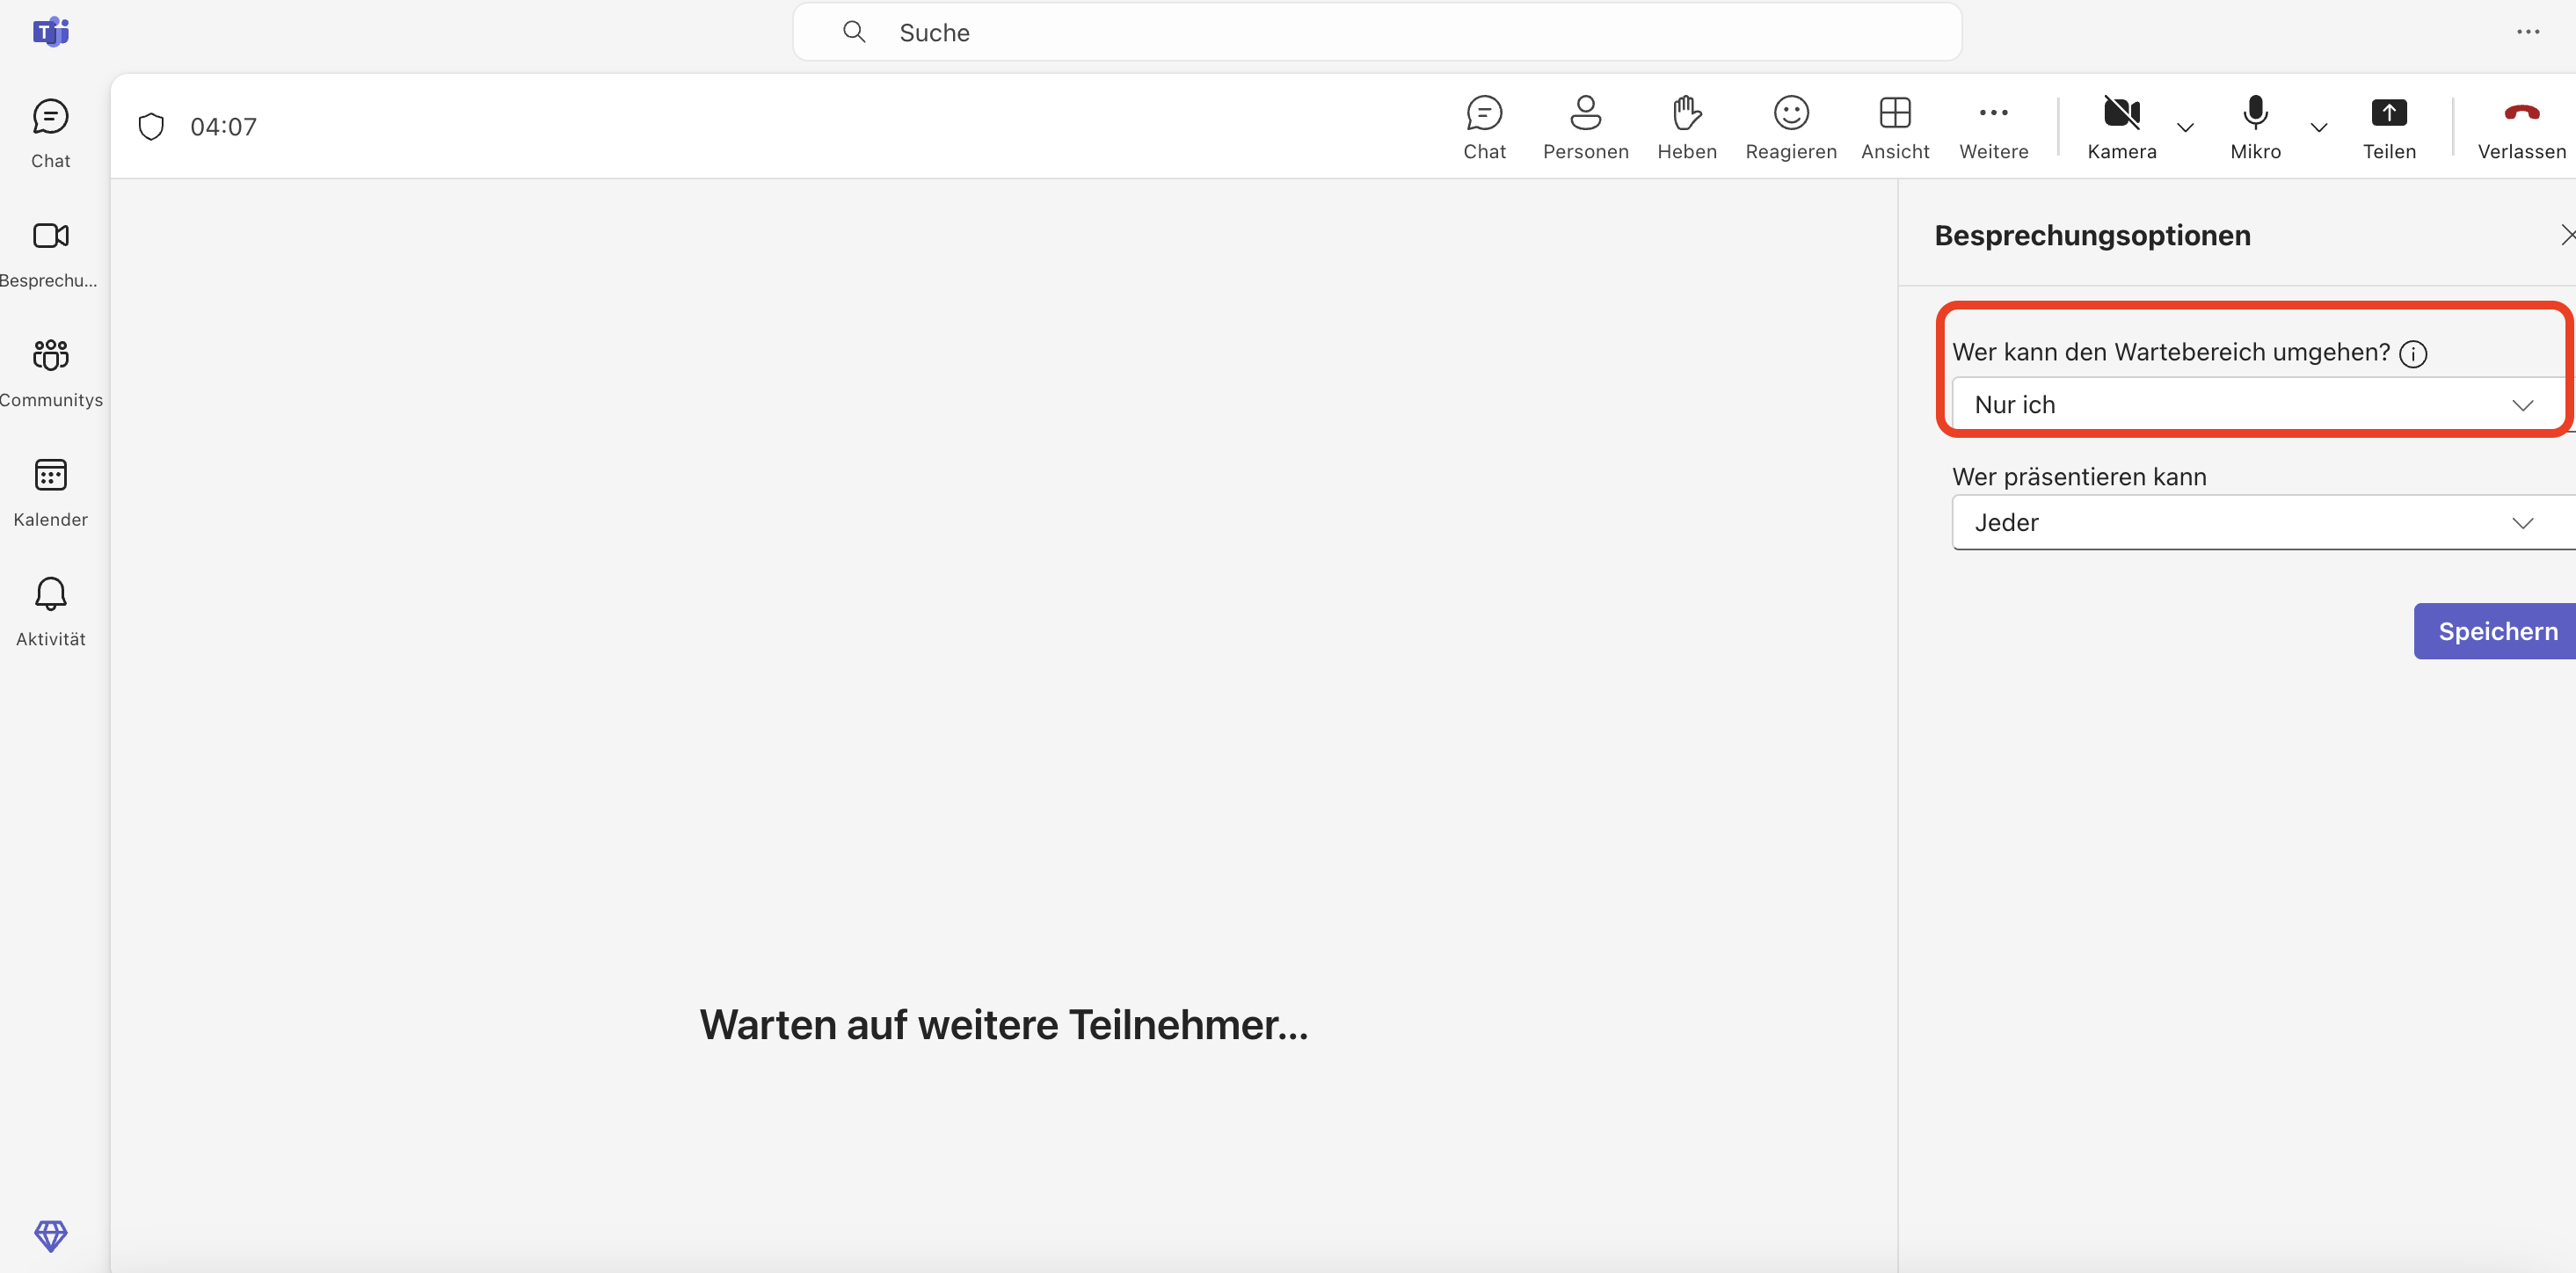Turn on the Kamera

[x=2121, y=126]
